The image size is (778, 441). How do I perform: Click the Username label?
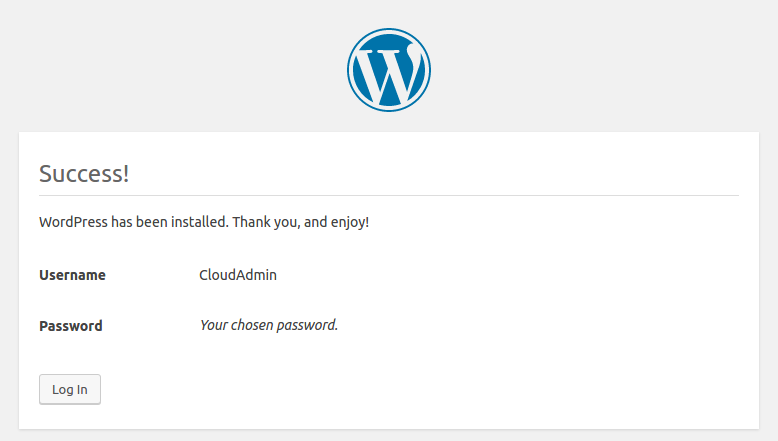72,275
